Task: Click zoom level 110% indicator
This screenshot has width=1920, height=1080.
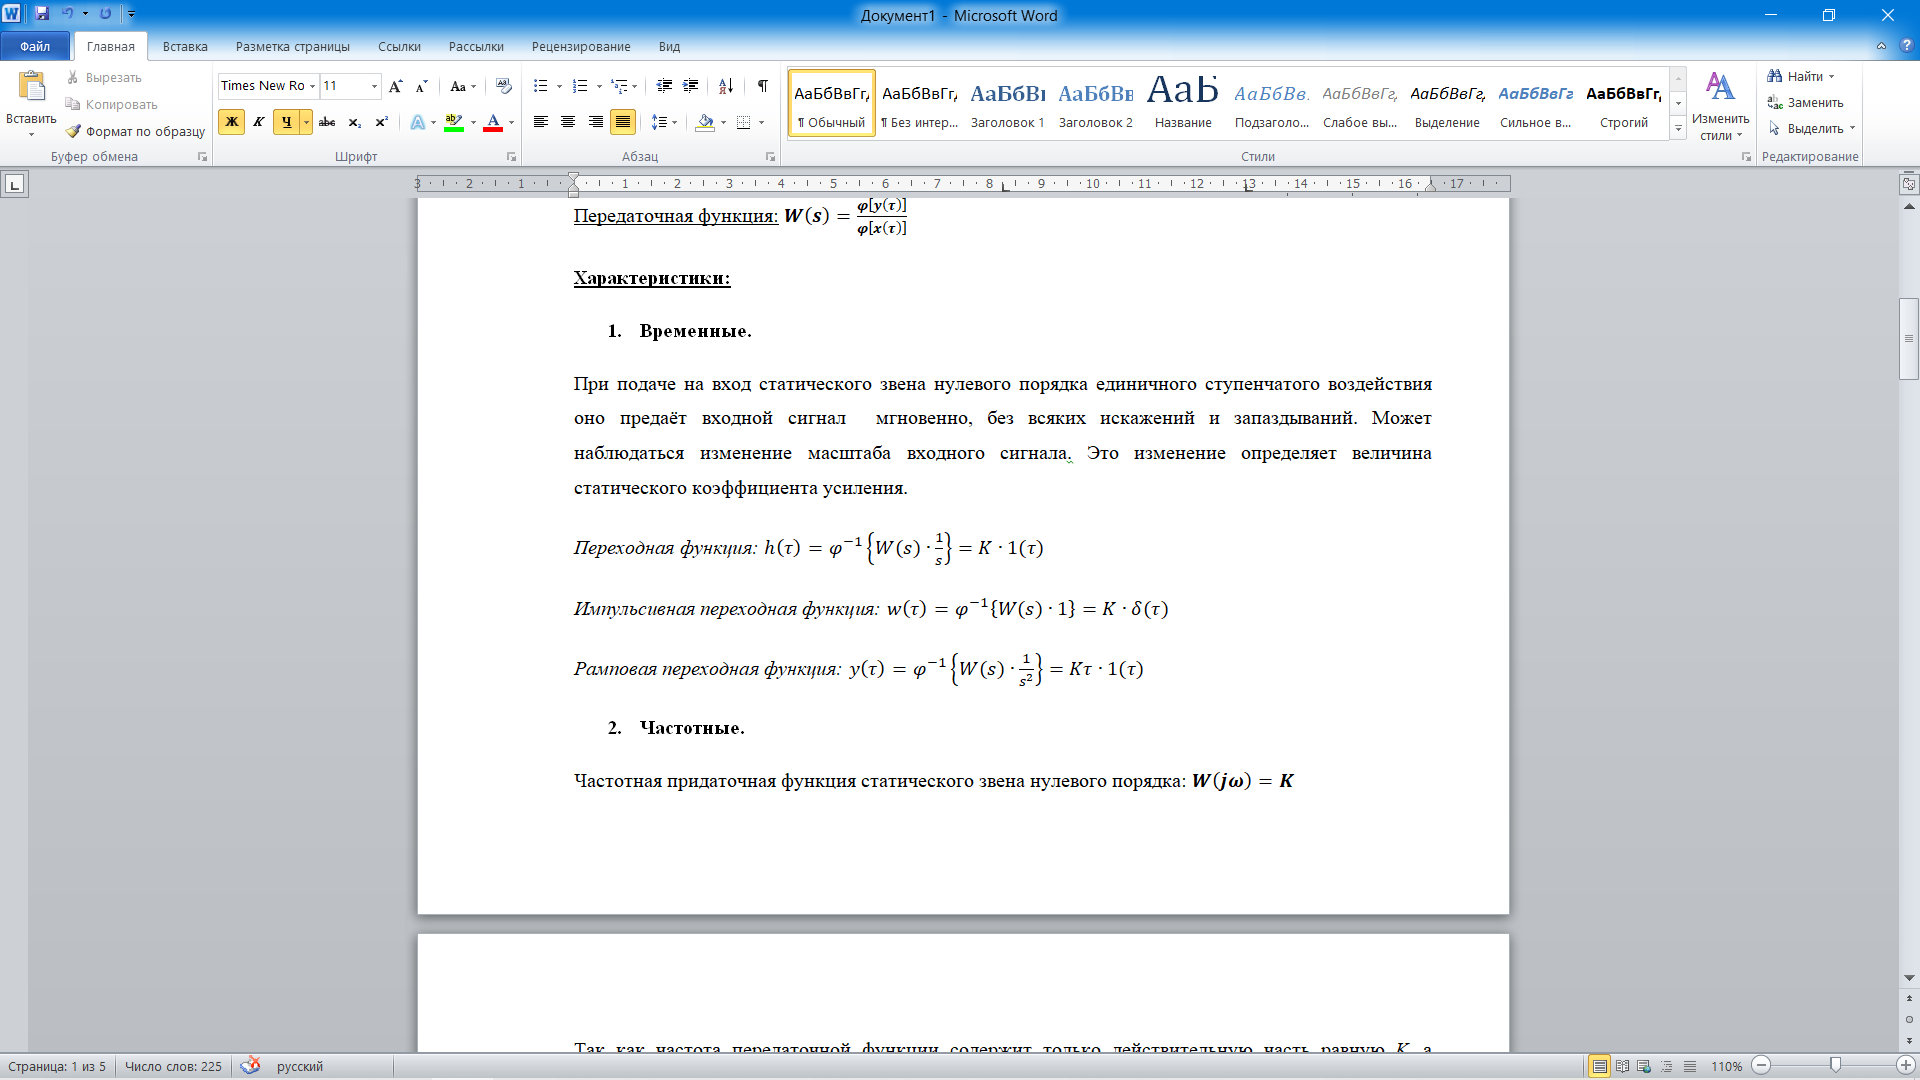Action: pyautogui.click(x=1726, y=1066)
